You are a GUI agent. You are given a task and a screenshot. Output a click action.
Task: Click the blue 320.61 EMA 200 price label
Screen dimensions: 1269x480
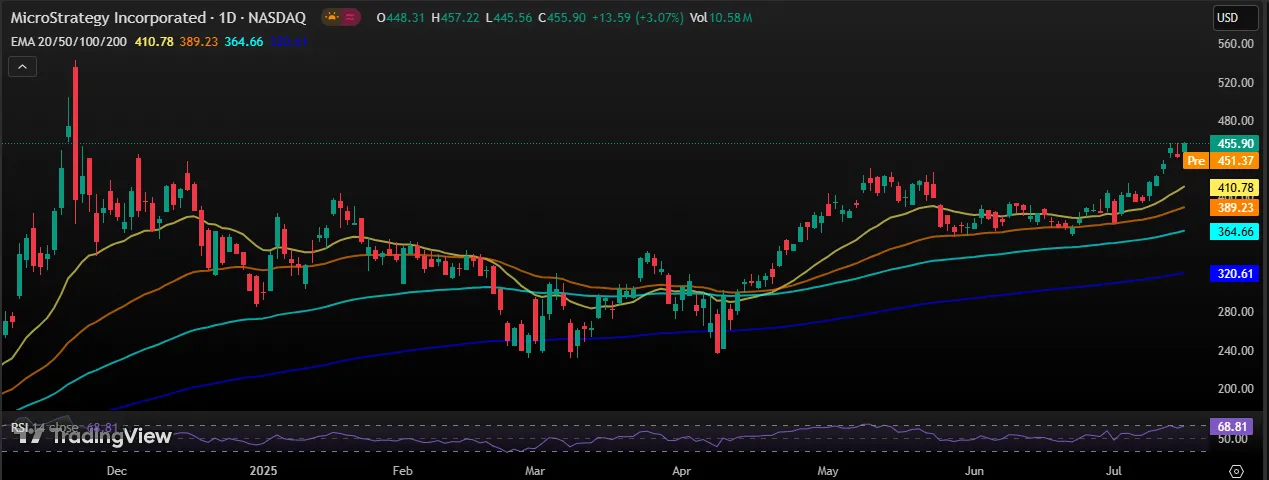click(1232, 272)
